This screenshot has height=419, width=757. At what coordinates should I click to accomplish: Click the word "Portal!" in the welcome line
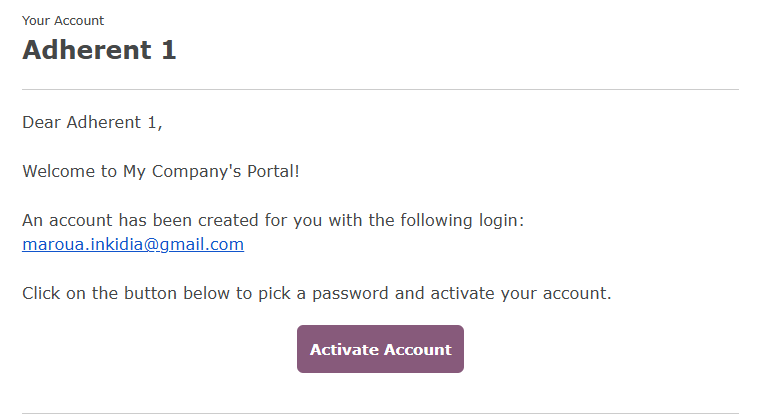click(269, 171)
